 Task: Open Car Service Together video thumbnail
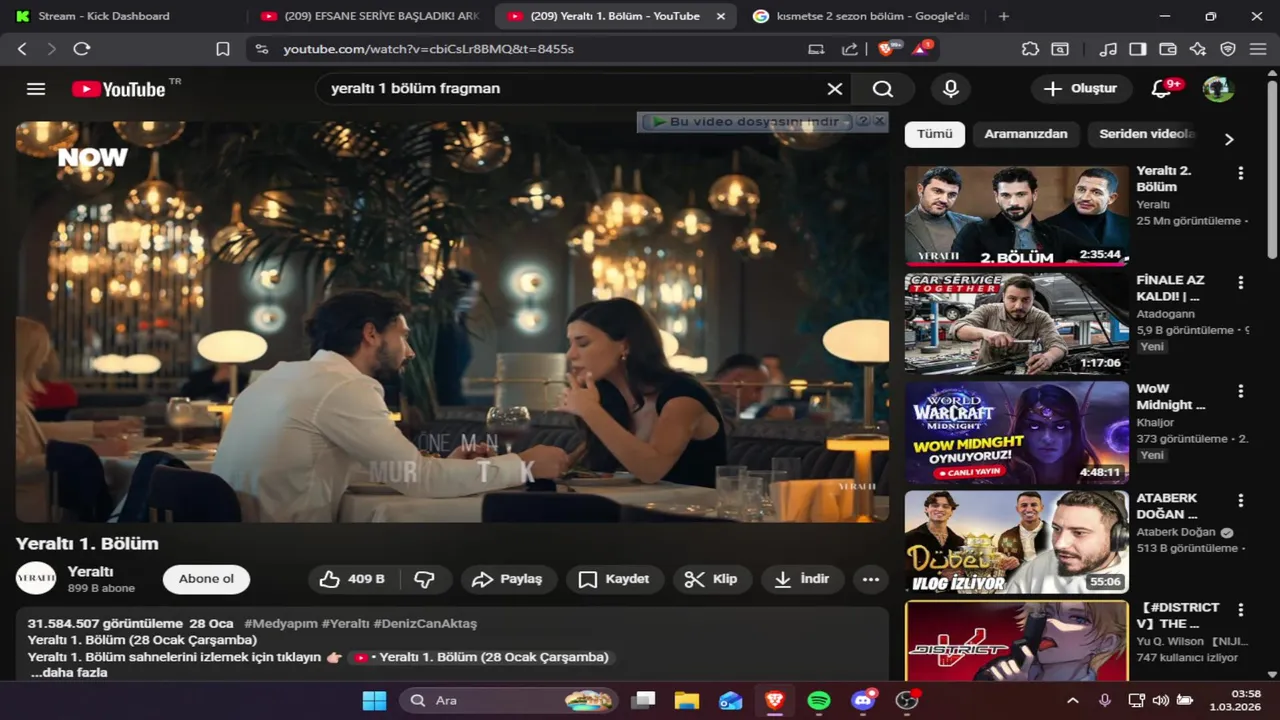pos(1017,324)
